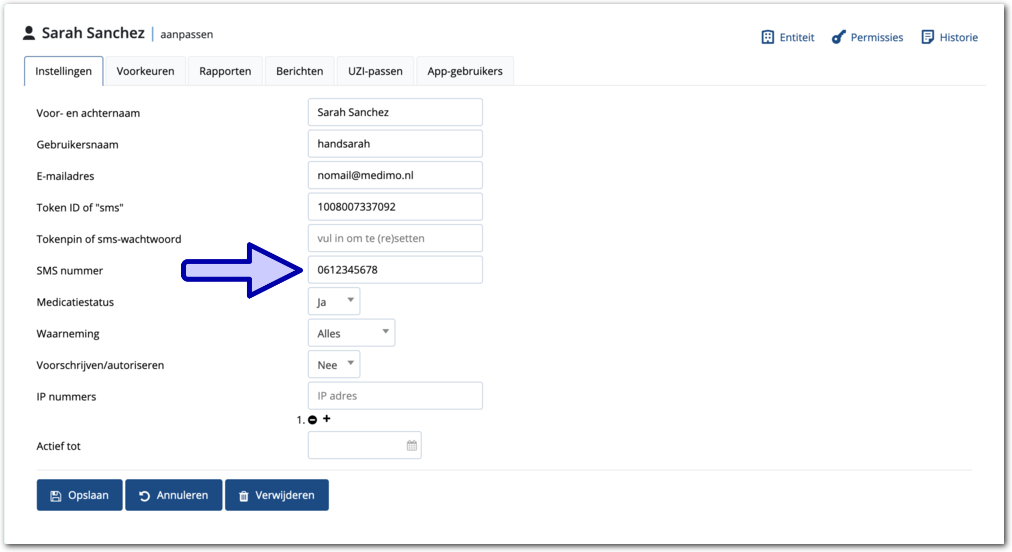1012x552 pixels.
Task: Click the Permissies key icon
Action: [839, 37]
